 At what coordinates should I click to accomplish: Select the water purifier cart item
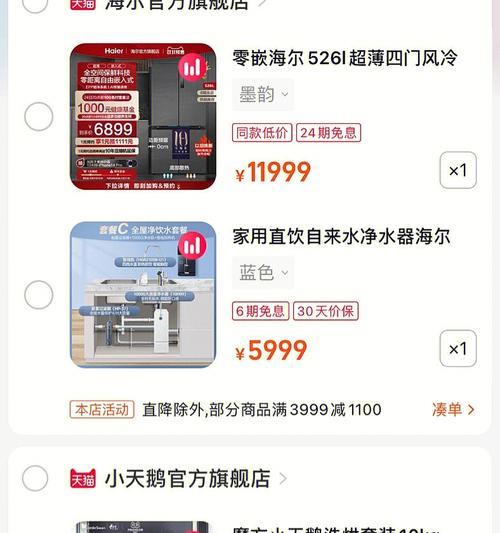point(39,295)
